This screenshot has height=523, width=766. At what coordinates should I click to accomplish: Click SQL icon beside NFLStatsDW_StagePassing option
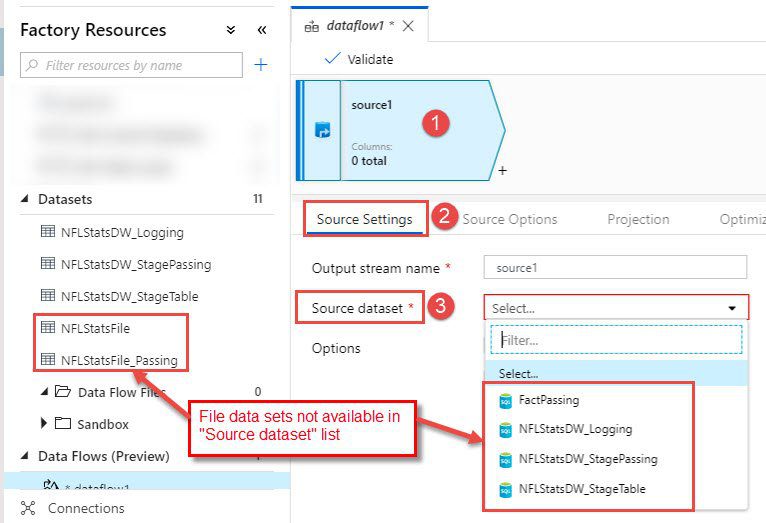pos(506,460)
